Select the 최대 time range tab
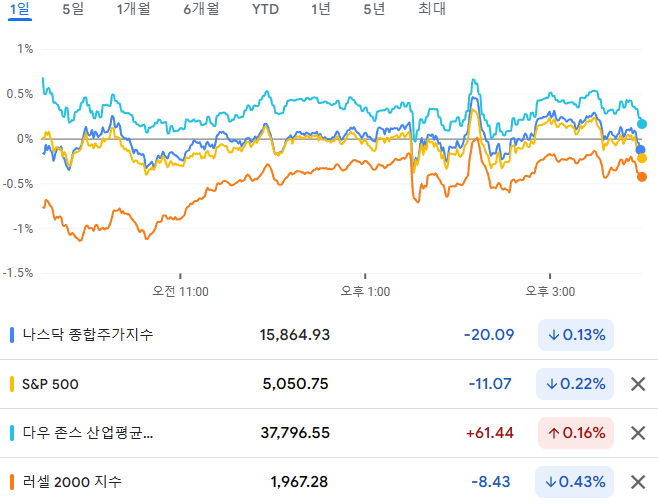 click(432, 9)
